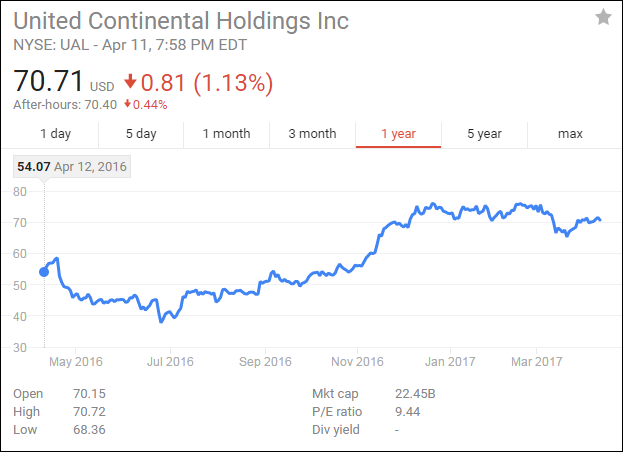Select the 1 year tab
Screen dimensions: 623x452
coord(398,134)
